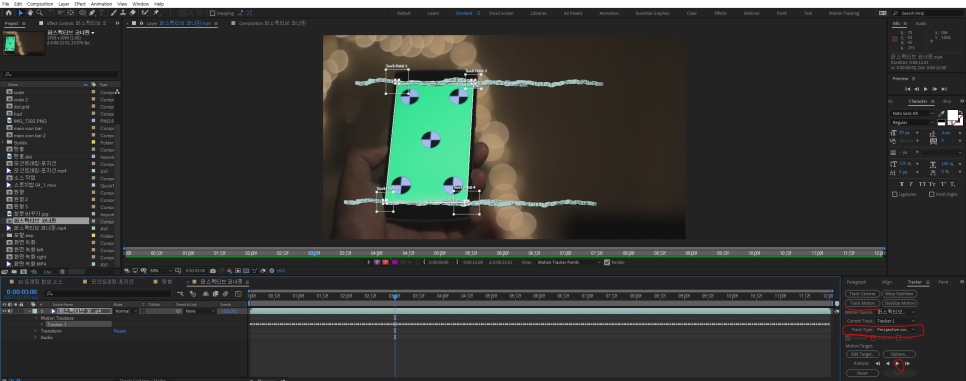Open the Effect menu
Screen dimensions: 966x381
[x=80, y=4]
